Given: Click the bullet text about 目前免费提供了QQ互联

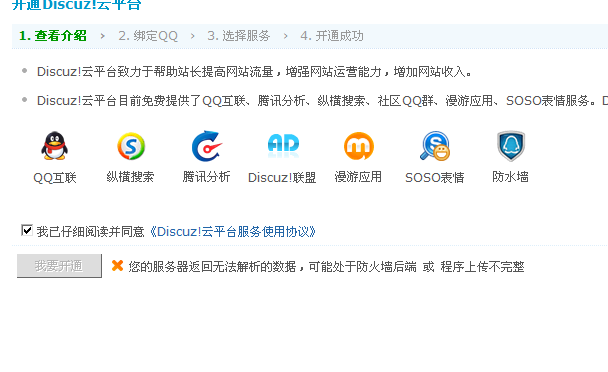Looking at the screenshot, I should click(x=322, y=101).
